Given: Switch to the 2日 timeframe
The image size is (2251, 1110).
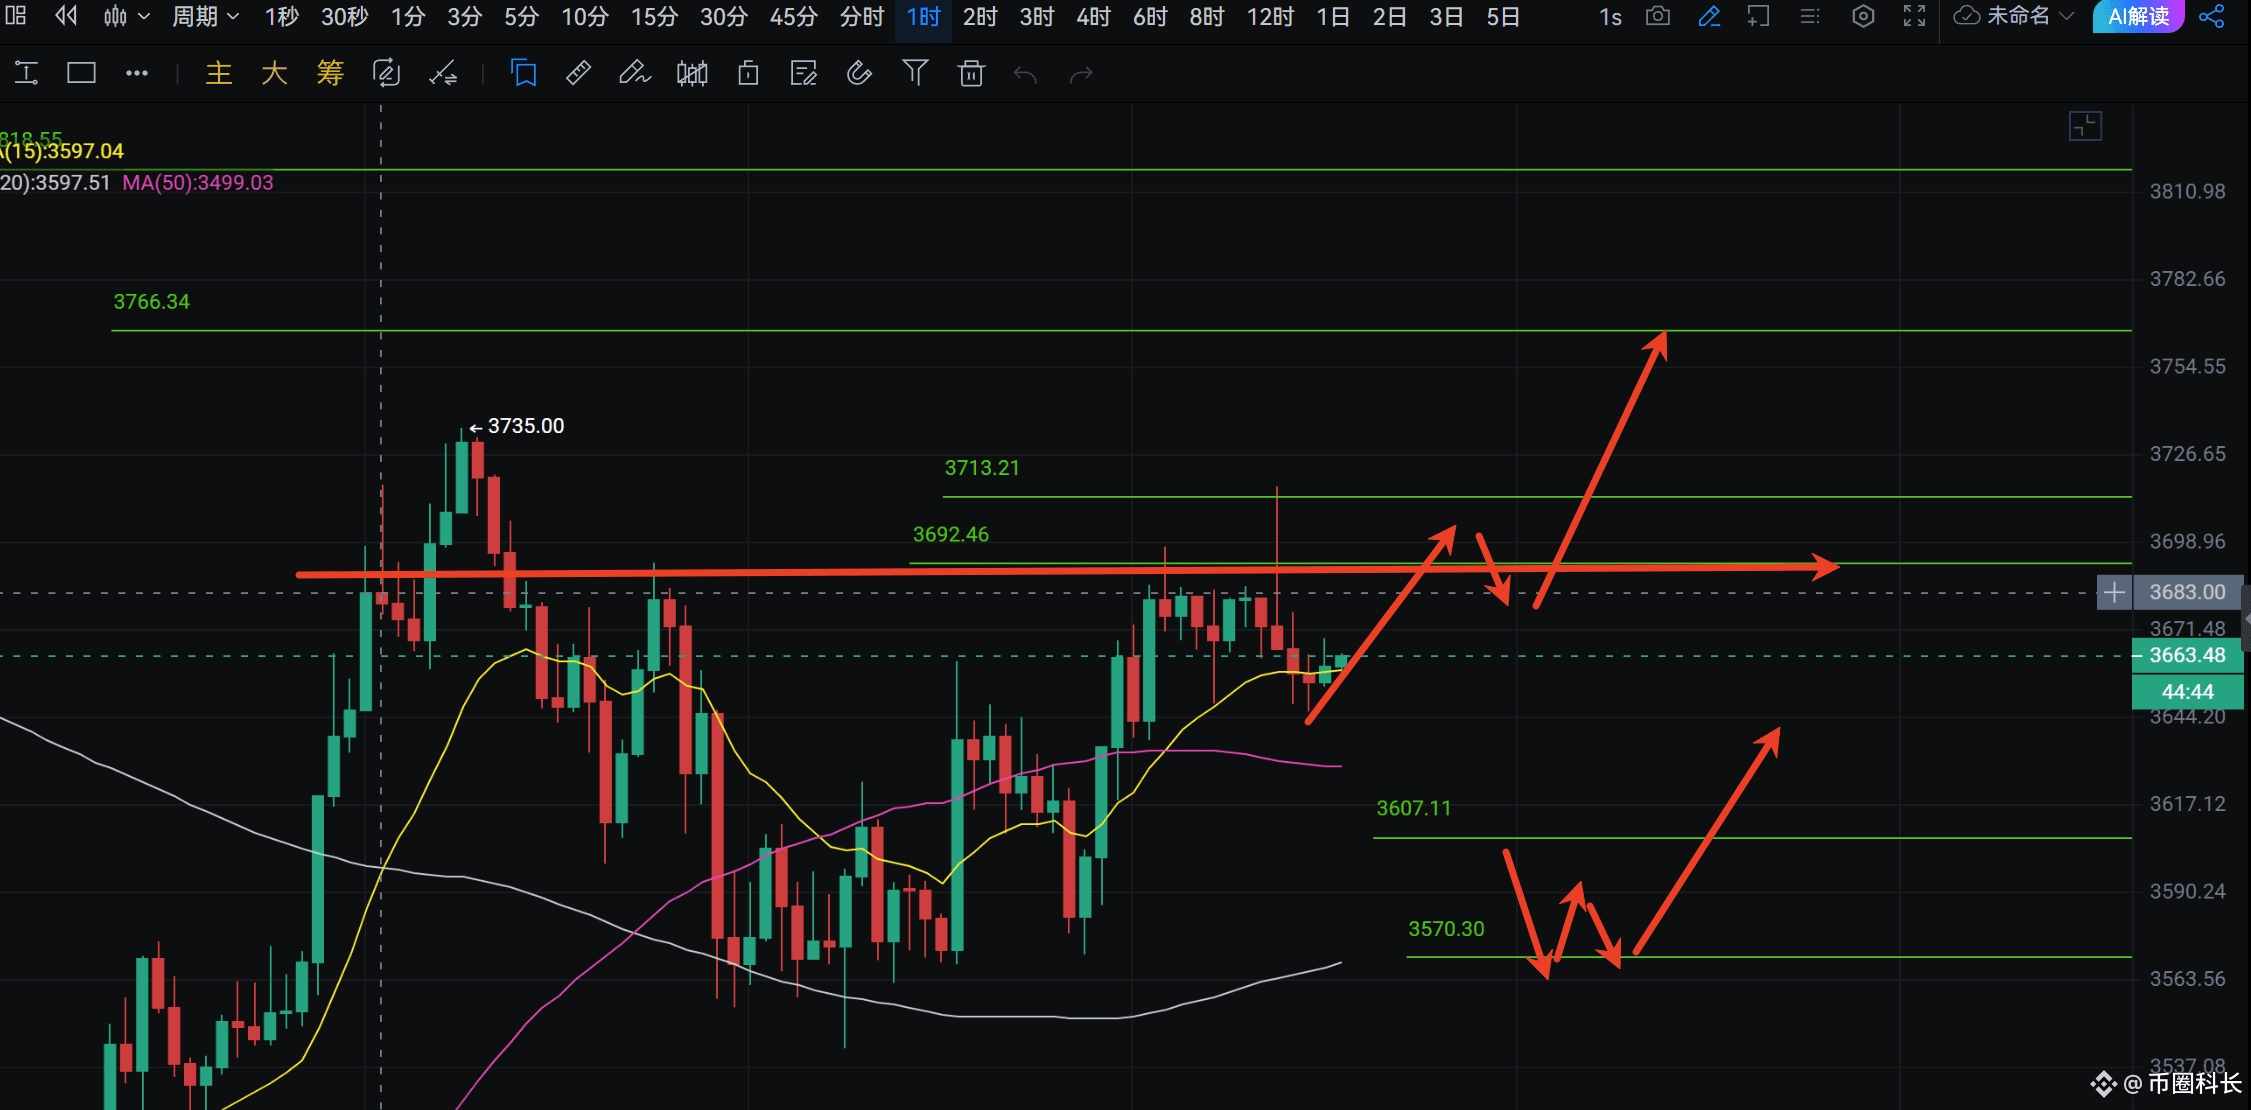Looking at the screenshot, I should (x=1389, y=17).
